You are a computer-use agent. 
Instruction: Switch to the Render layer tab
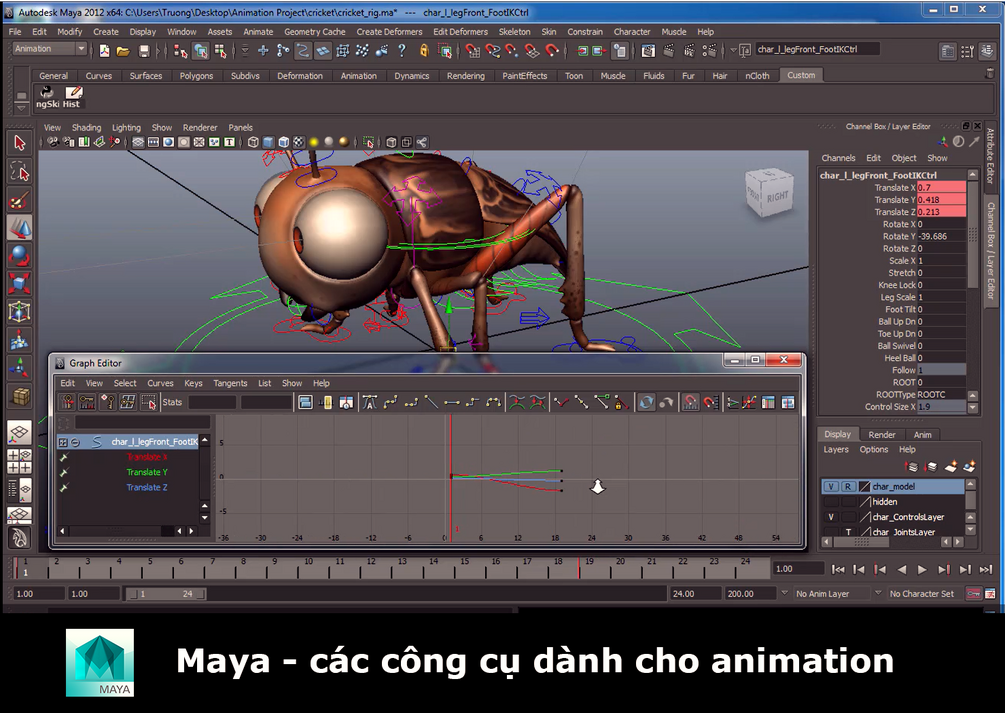pyautogui.click(x=881, y=435)
